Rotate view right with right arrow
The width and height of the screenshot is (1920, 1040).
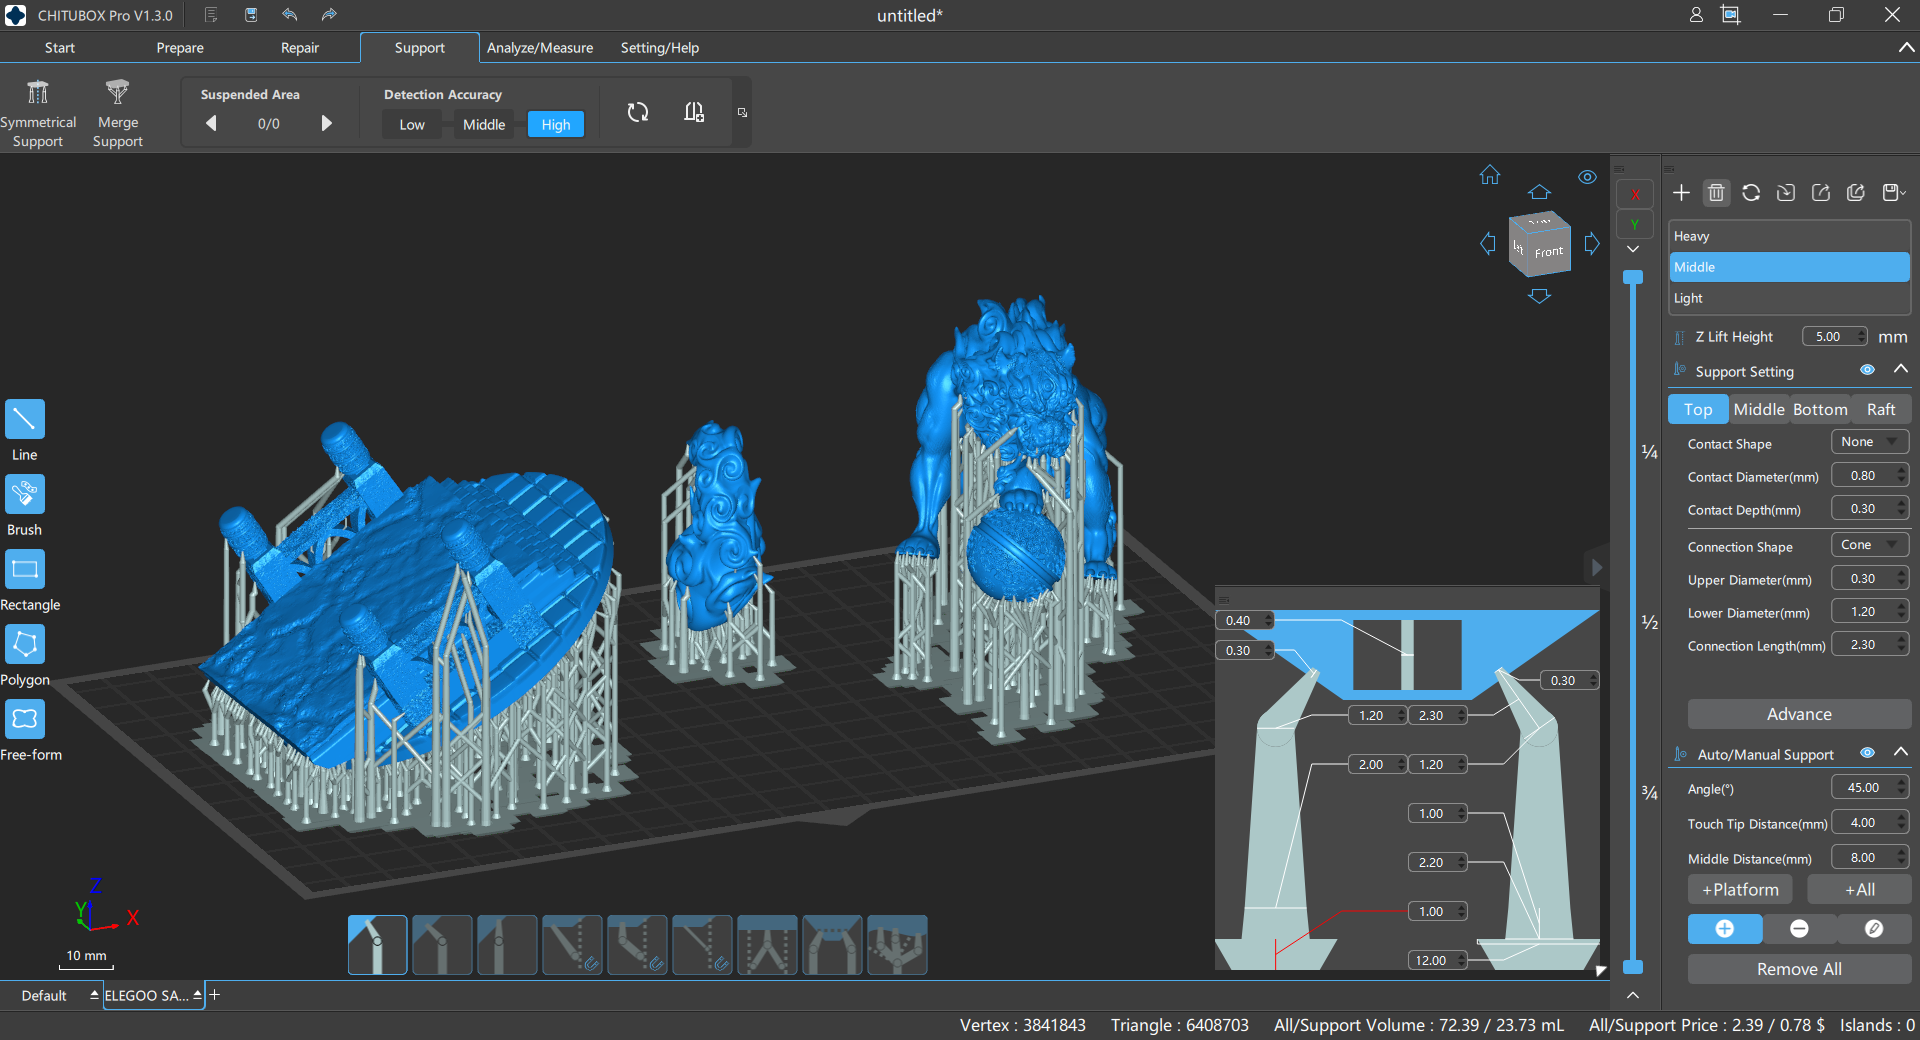(x=1592, y=243)
